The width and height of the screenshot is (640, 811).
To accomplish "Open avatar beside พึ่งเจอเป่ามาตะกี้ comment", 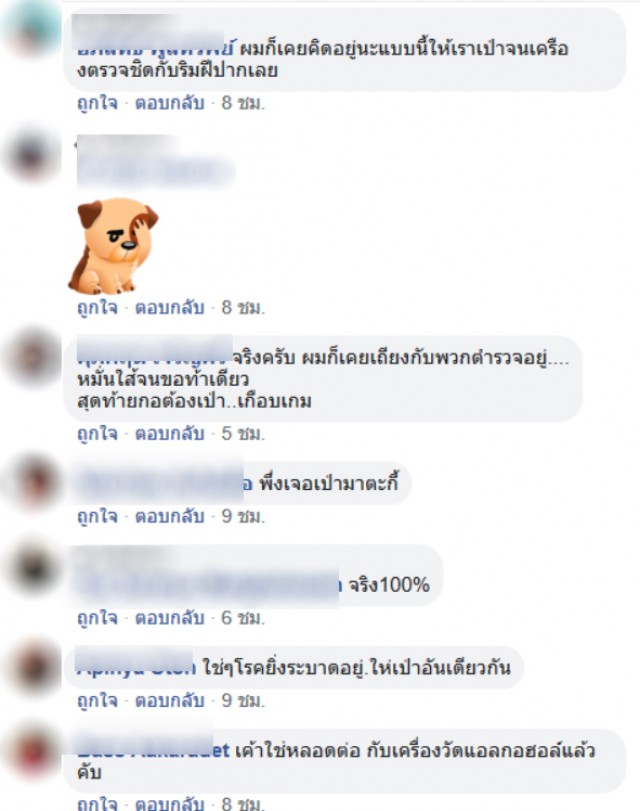I will (x=32, y=482).
